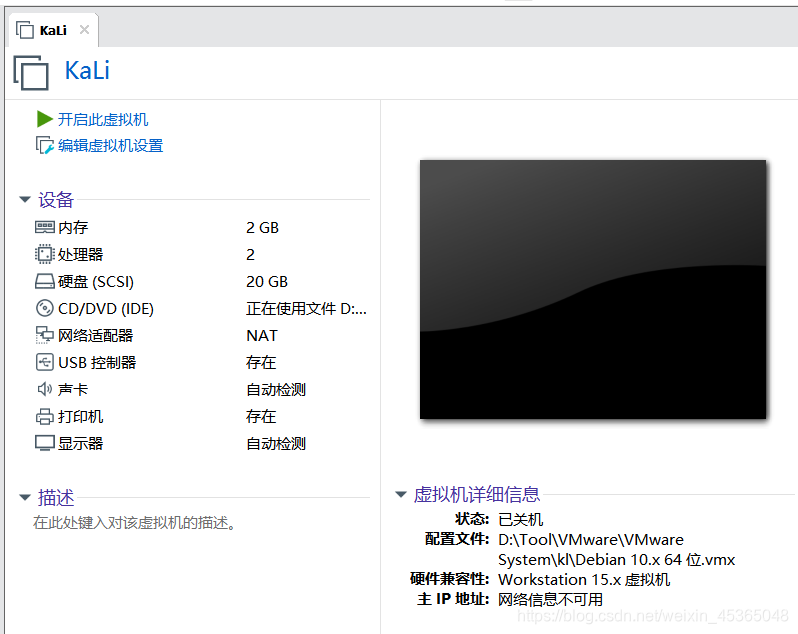Click the 自动检测 value for 显示器
This screenshot has width=798, height=634.
pos(276,444)
